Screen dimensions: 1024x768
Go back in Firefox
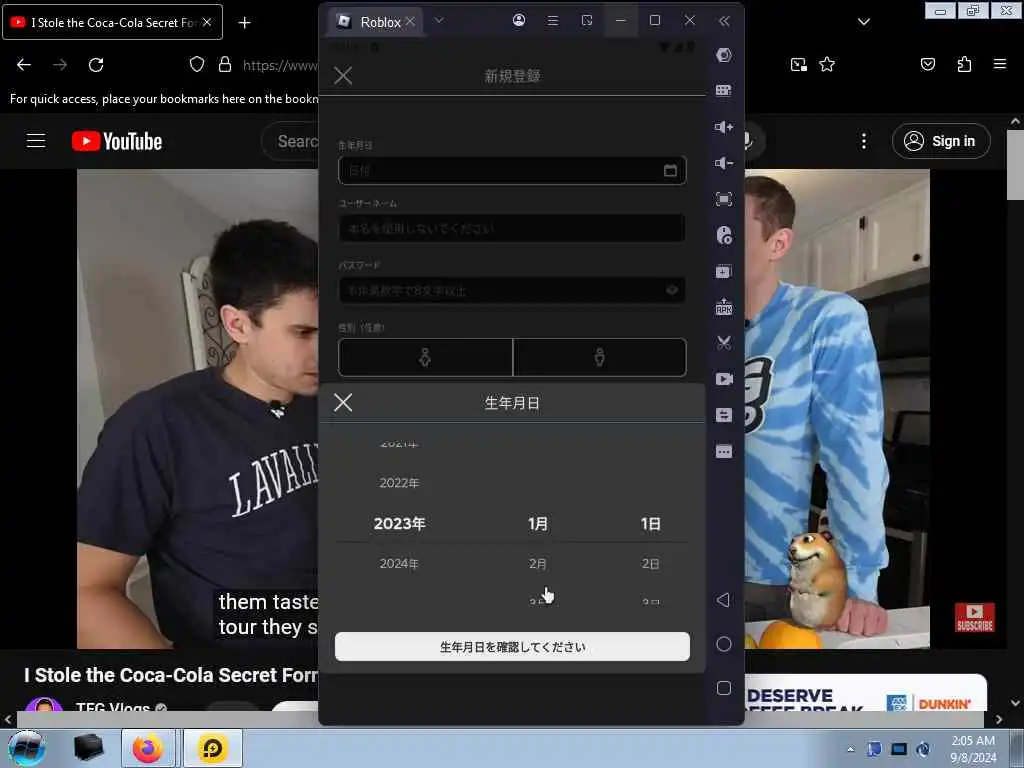tap(24, 65)
